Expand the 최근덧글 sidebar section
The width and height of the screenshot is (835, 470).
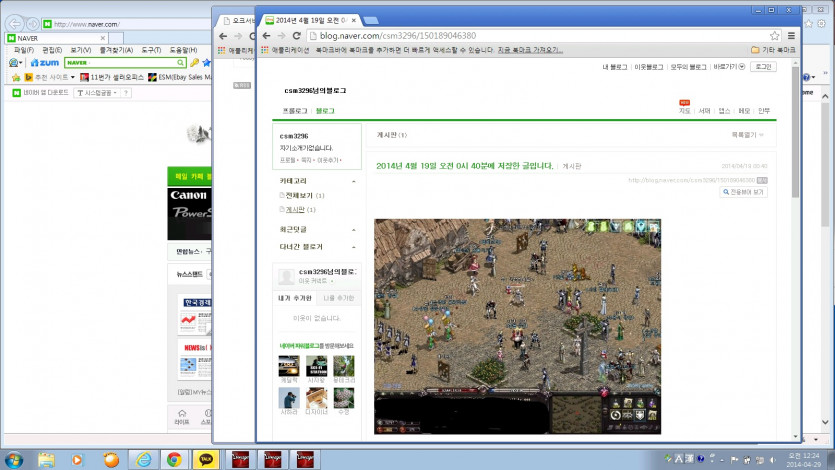tap(354, 229)
